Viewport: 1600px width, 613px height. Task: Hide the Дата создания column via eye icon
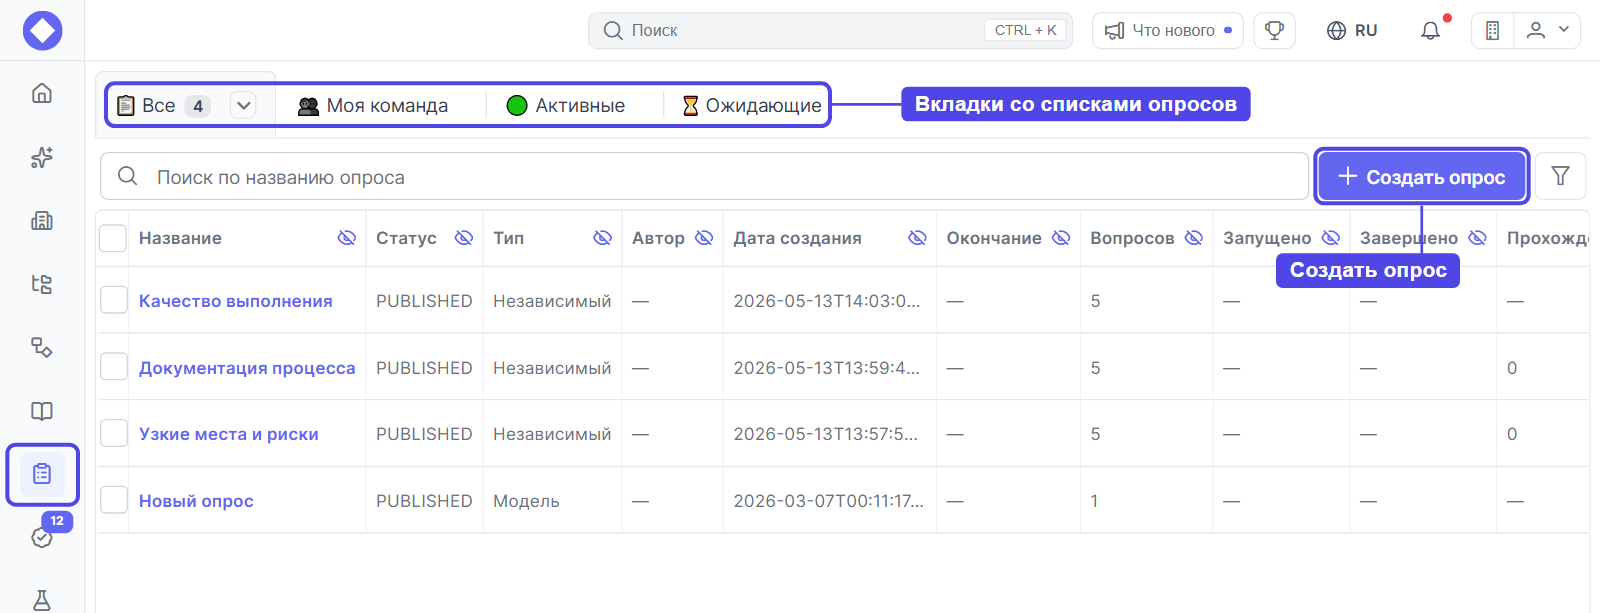click(x=917, y=238)
